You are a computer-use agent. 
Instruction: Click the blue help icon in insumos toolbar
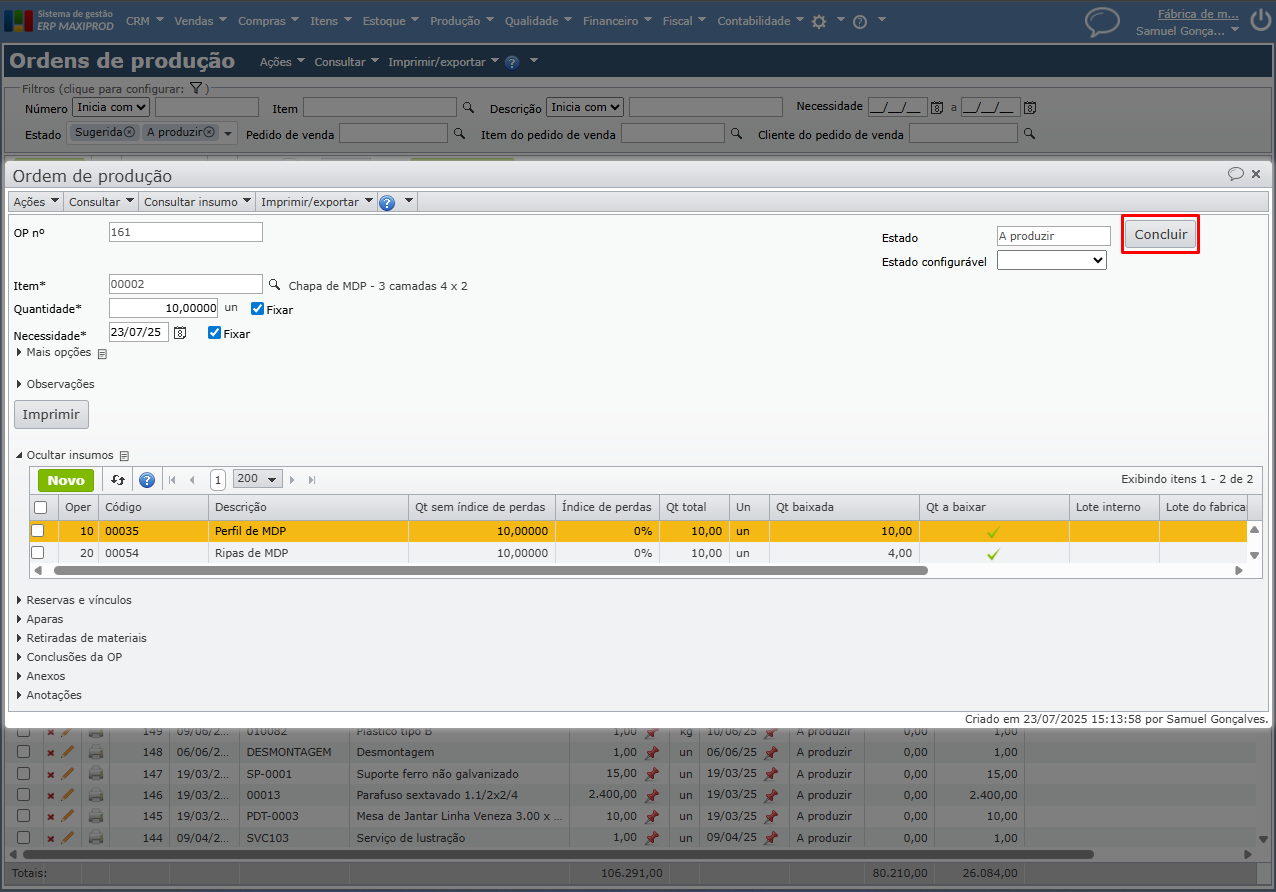pos(147,480)
